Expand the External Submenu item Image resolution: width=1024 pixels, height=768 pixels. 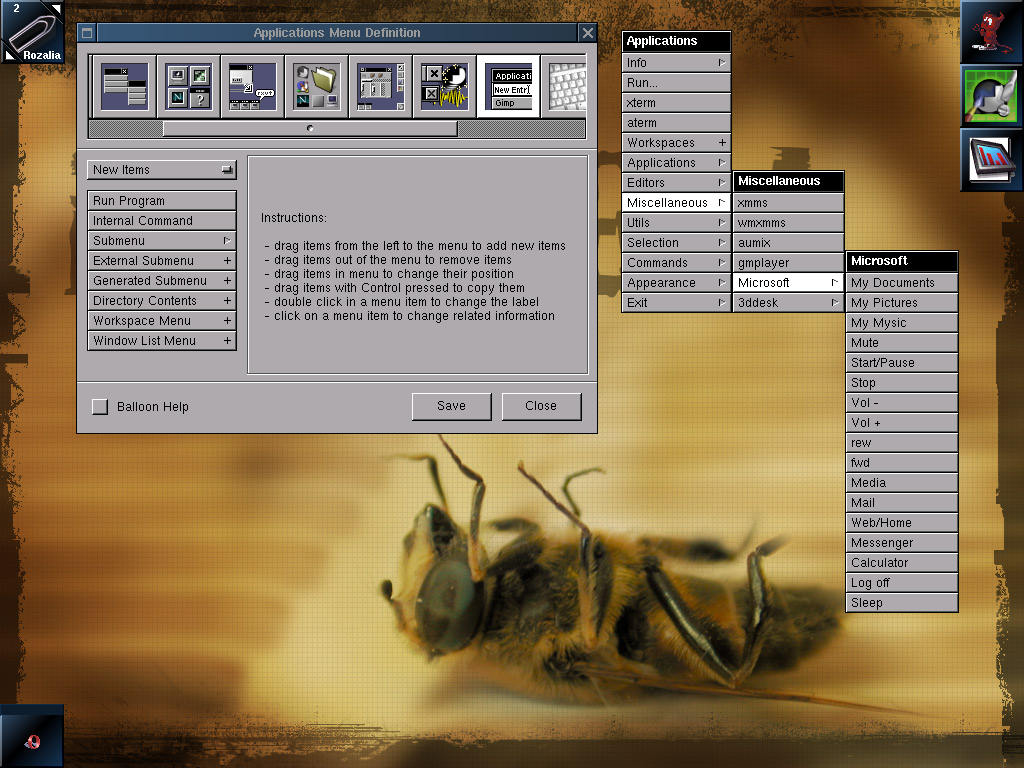click(162, 261)
